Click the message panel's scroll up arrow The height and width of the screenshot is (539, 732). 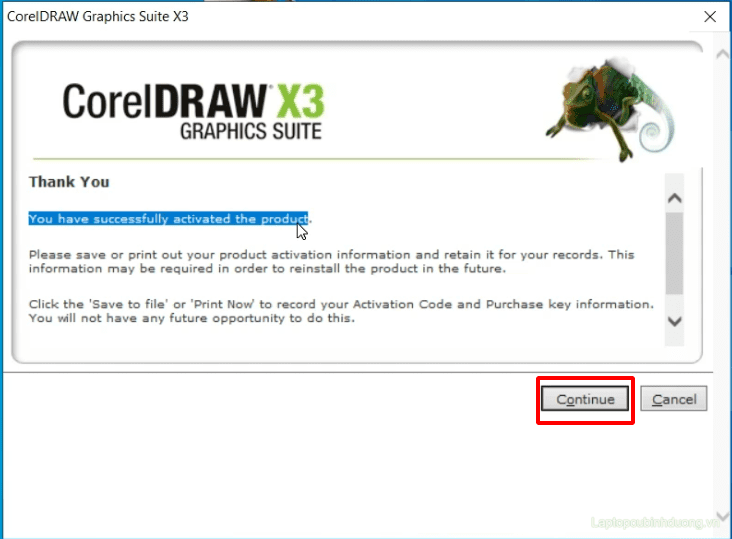pyautogui.click(x=675, y=198)
